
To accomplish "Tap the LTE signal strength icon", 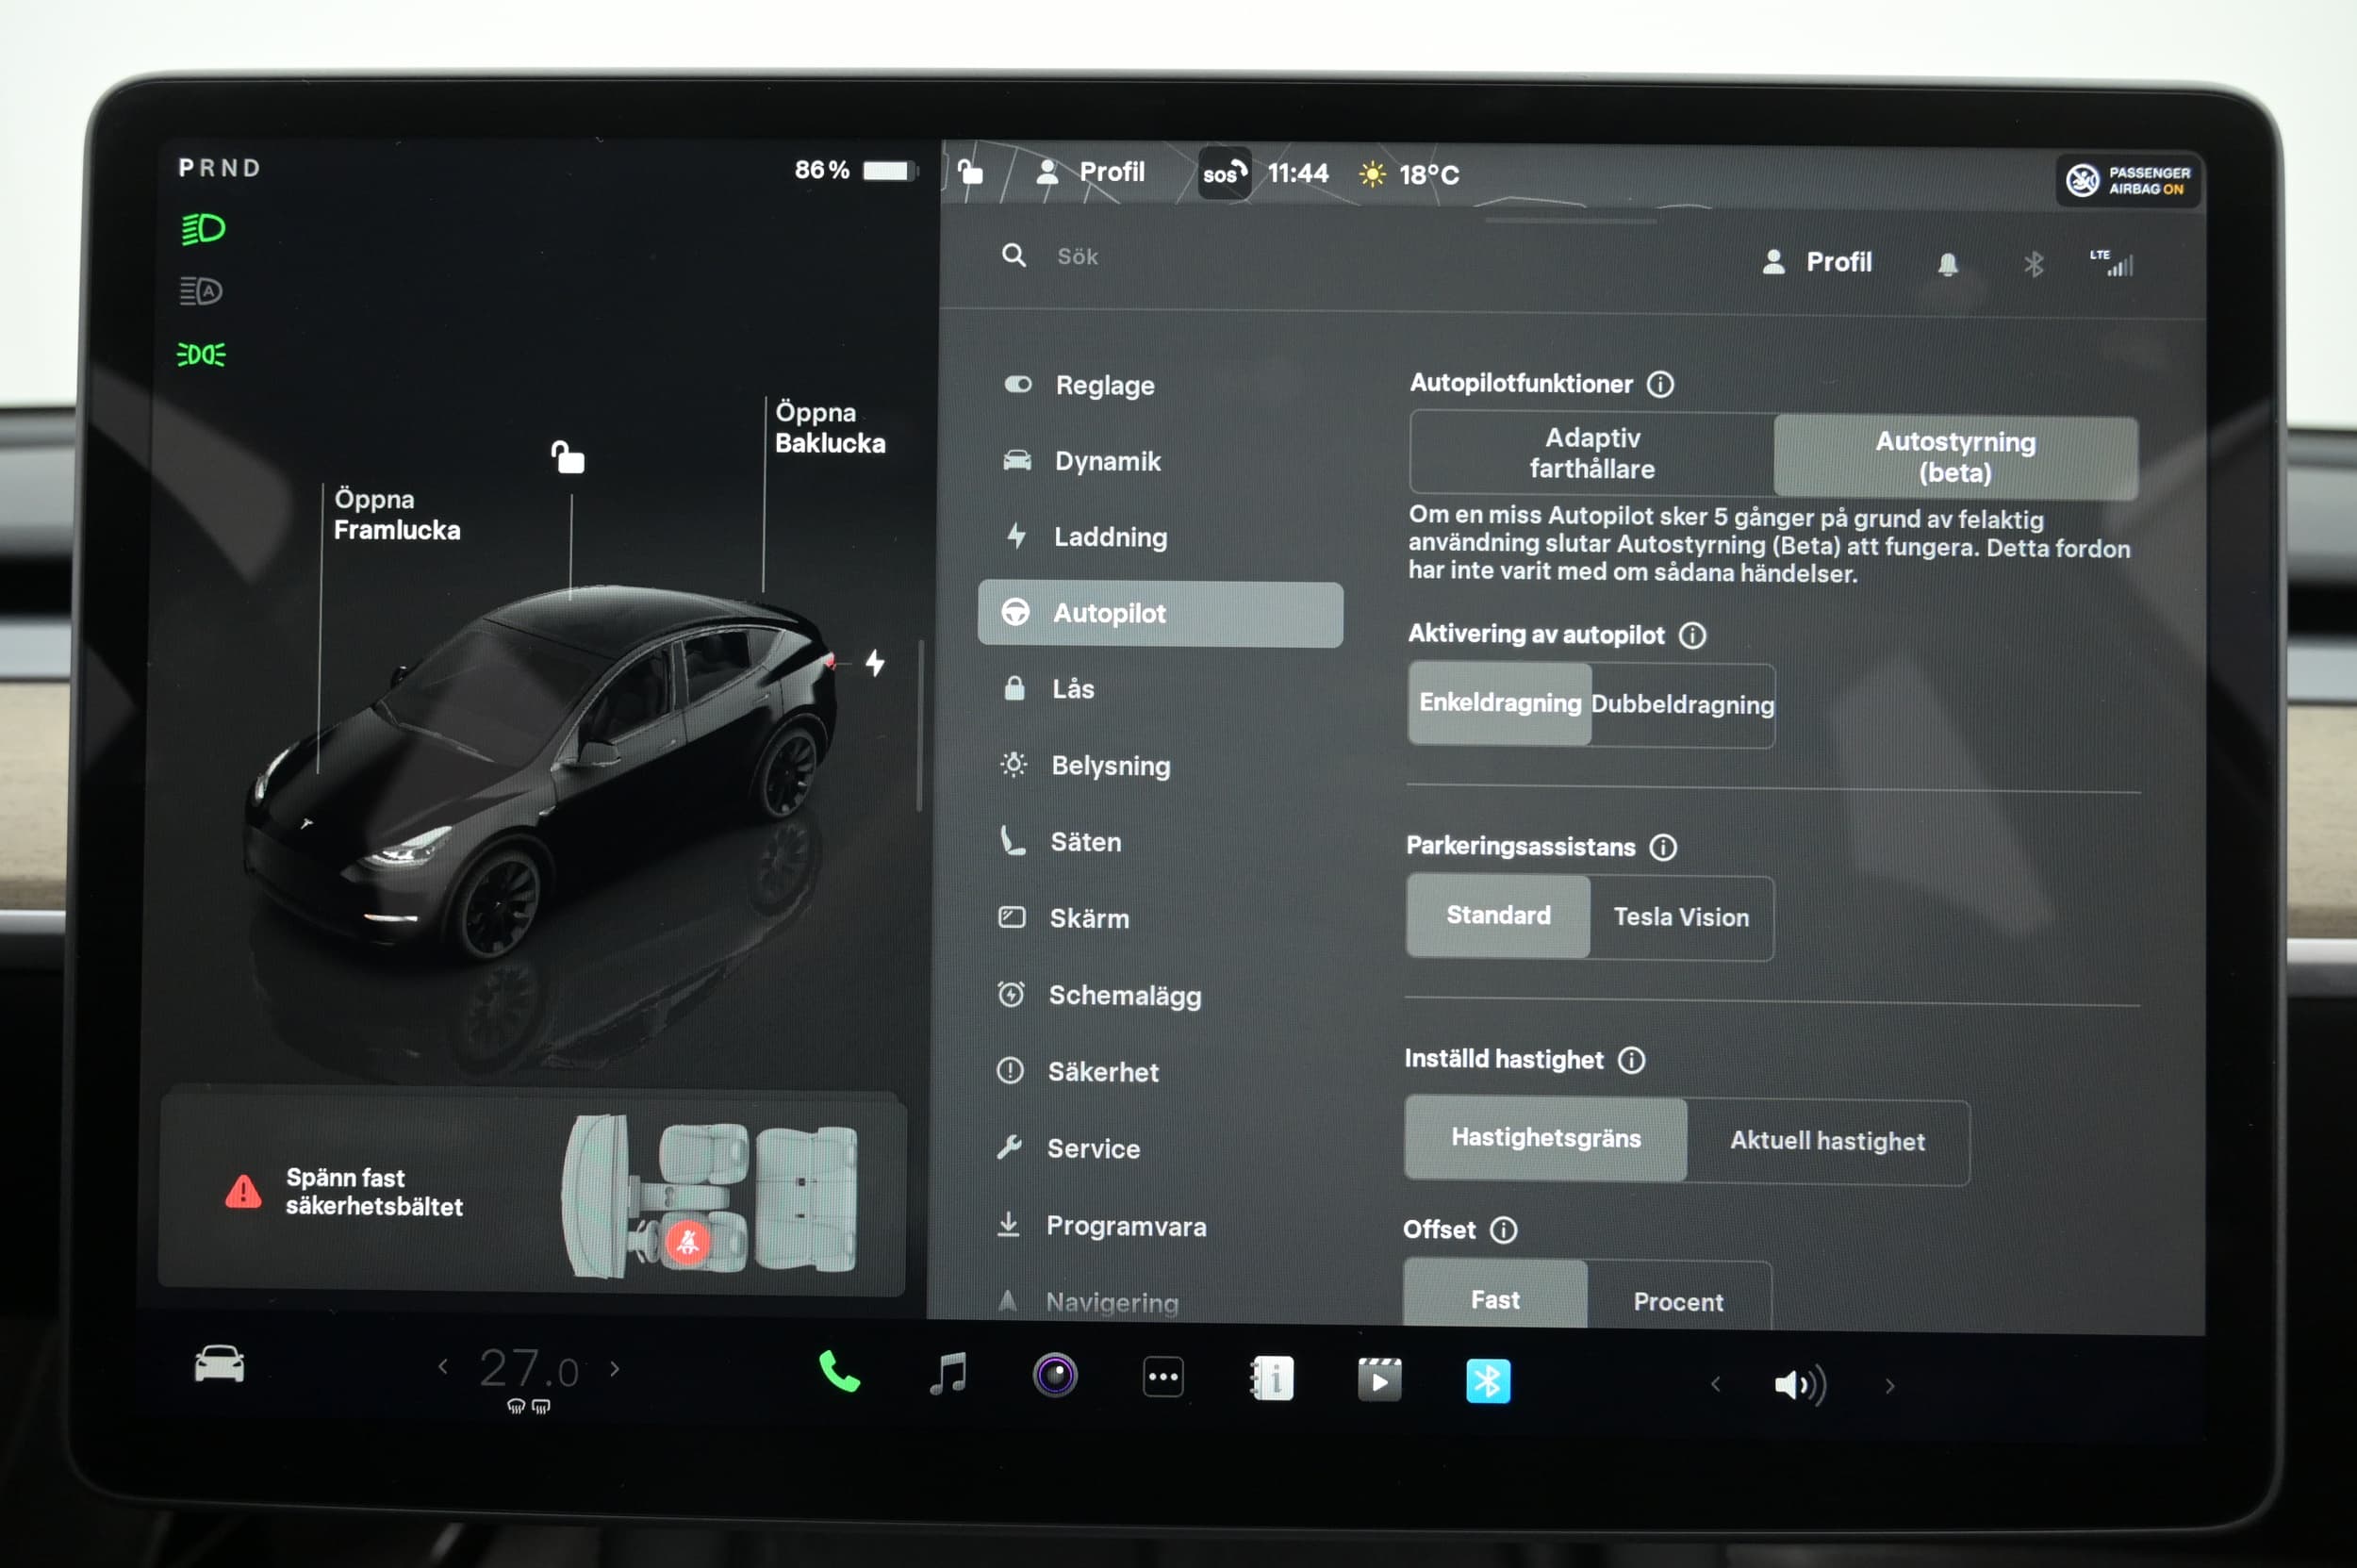I will [2111, 264].
